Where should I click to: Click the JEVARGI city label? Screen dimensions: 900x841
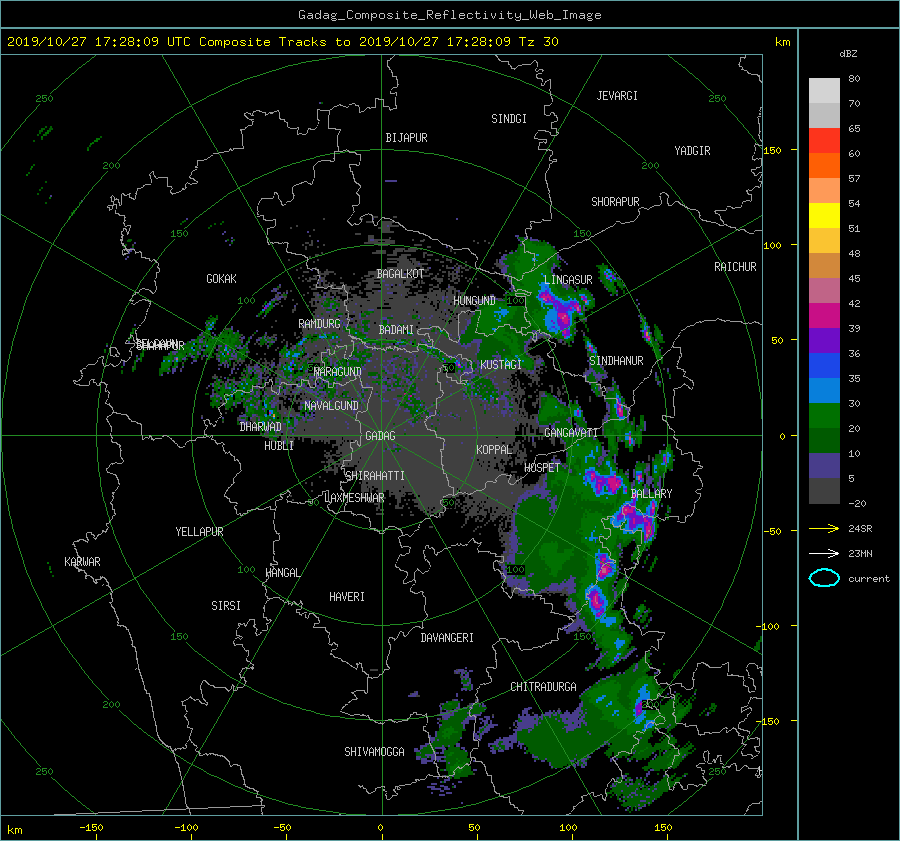click(x=617, y=96)
